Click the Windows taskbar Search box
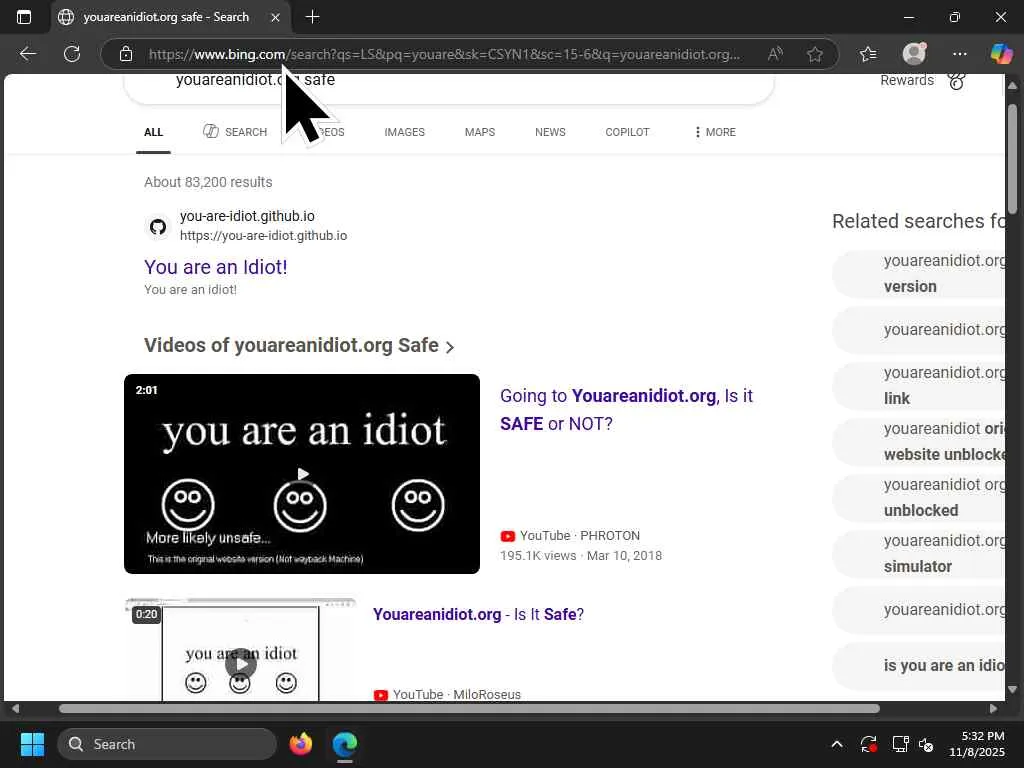1024x768 pixels. [167, 744]
